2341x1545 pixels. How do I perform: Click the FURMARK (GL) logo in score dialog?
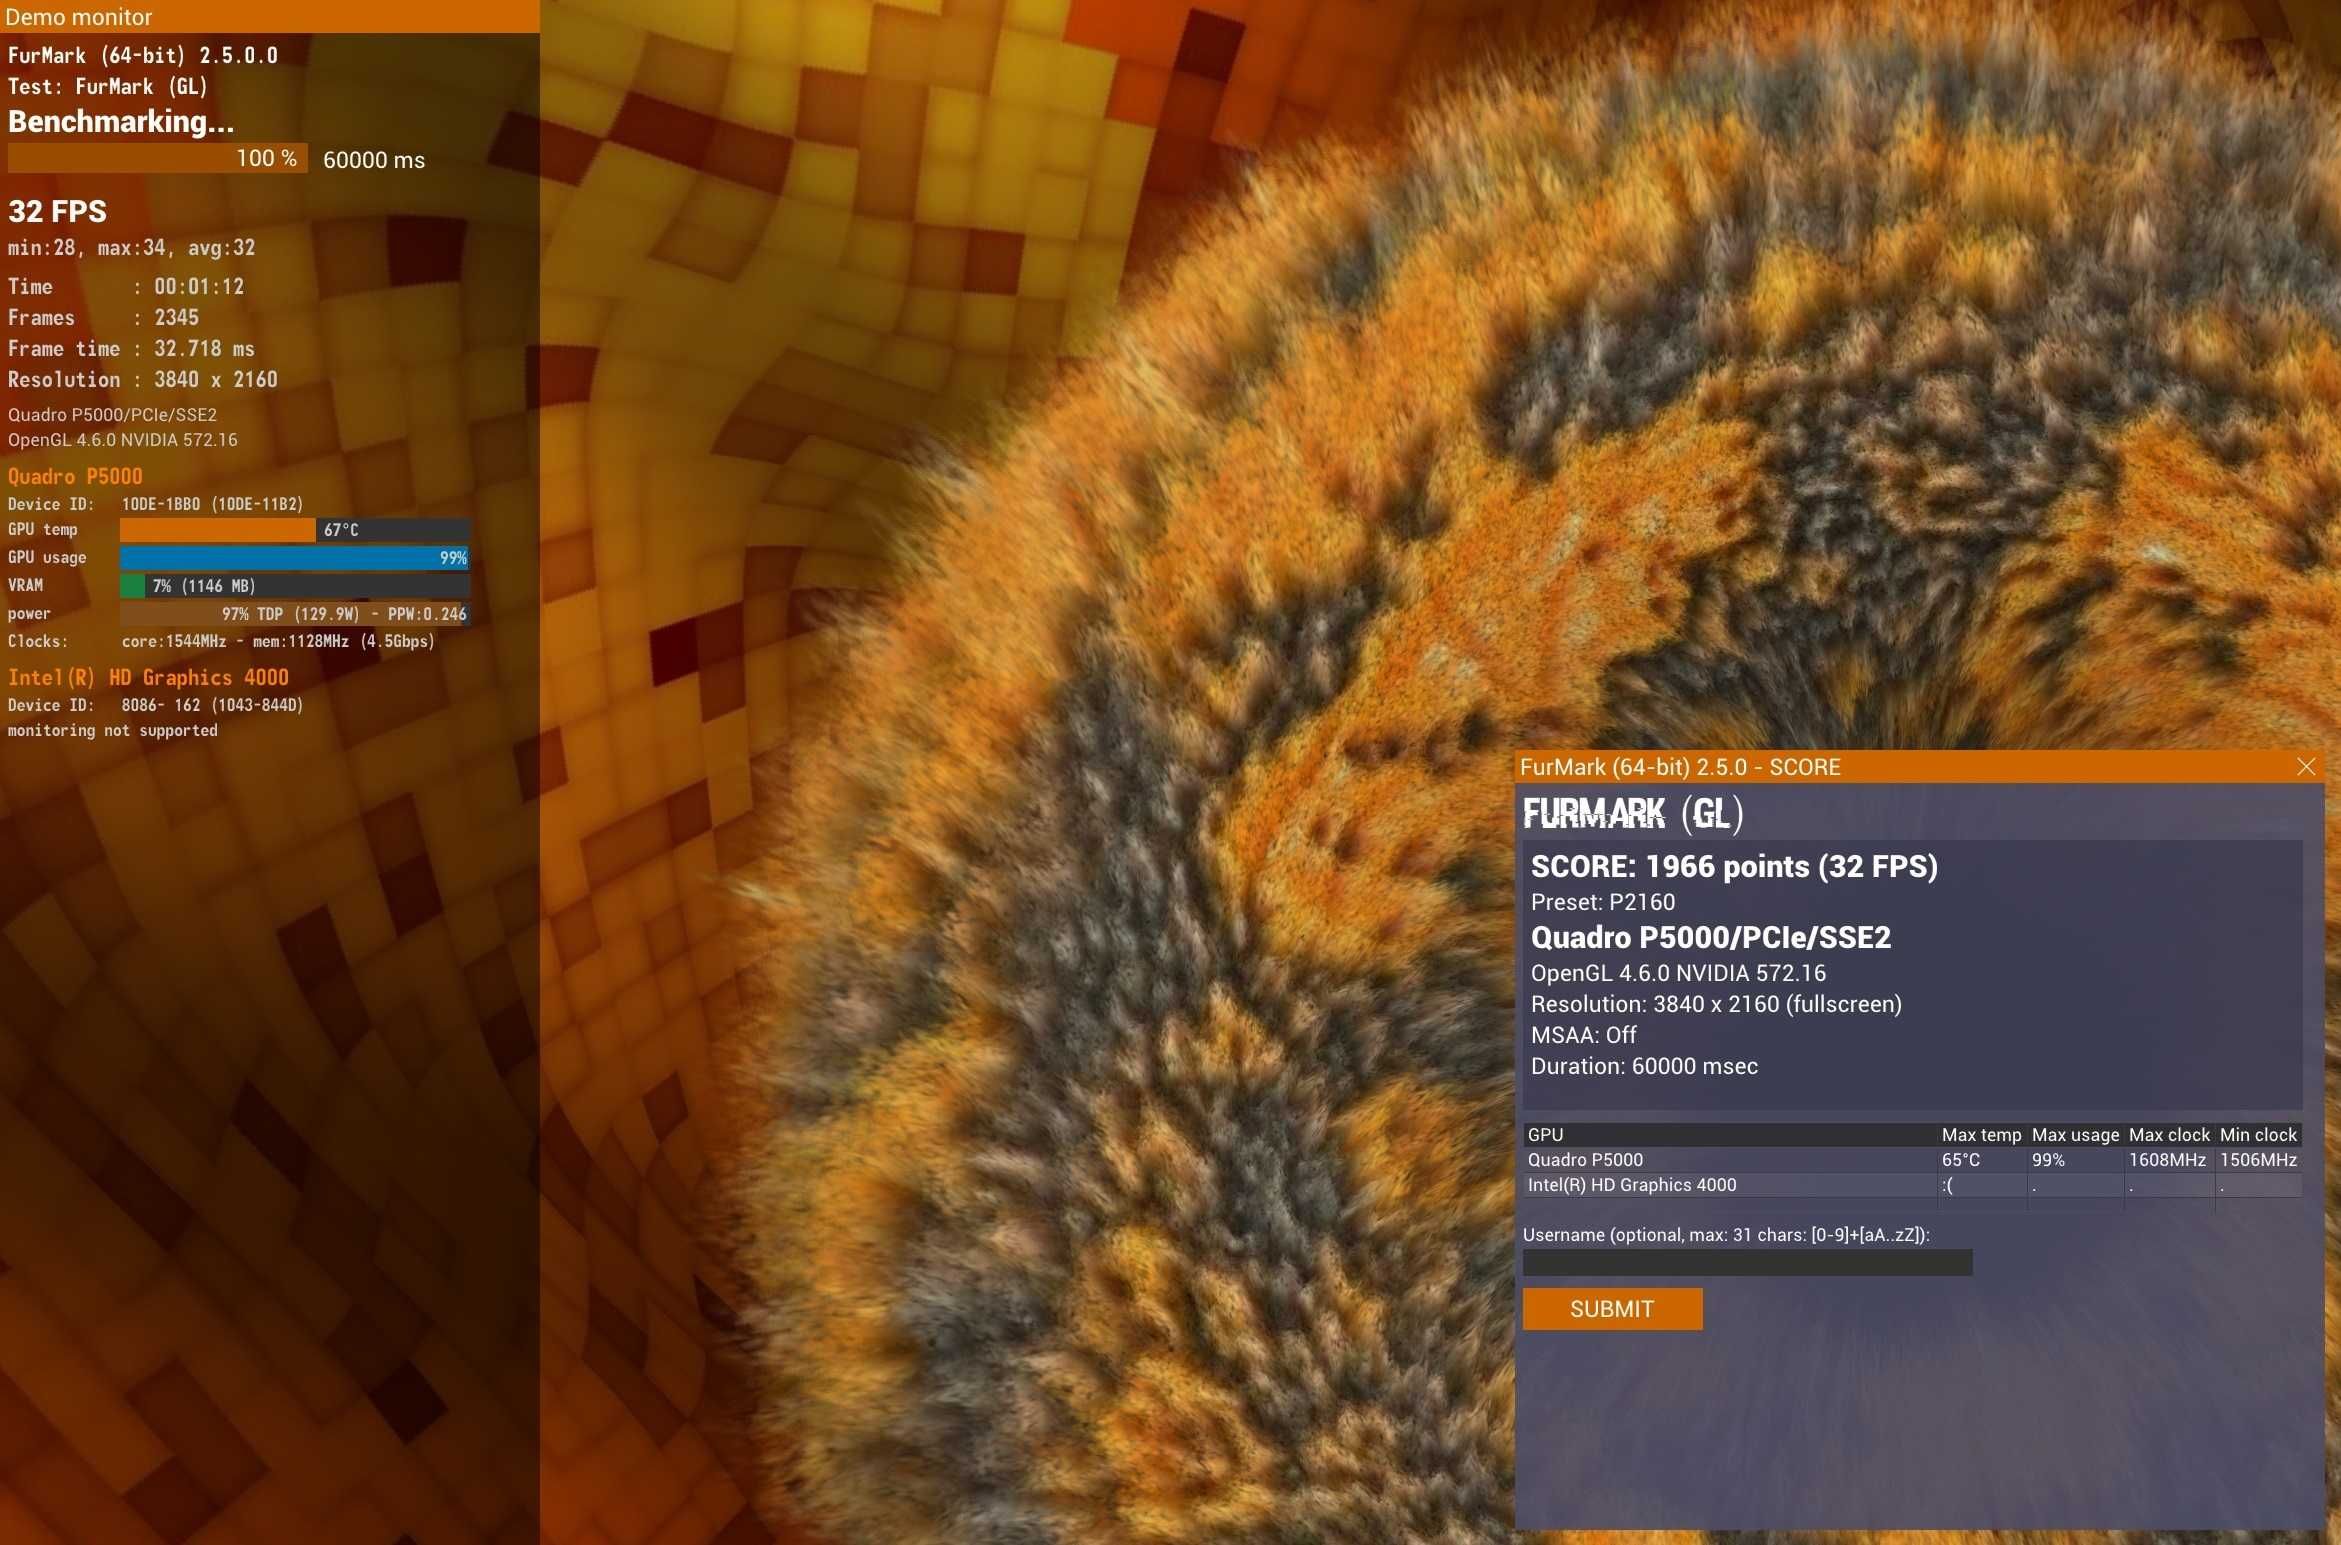point(1633,813)
